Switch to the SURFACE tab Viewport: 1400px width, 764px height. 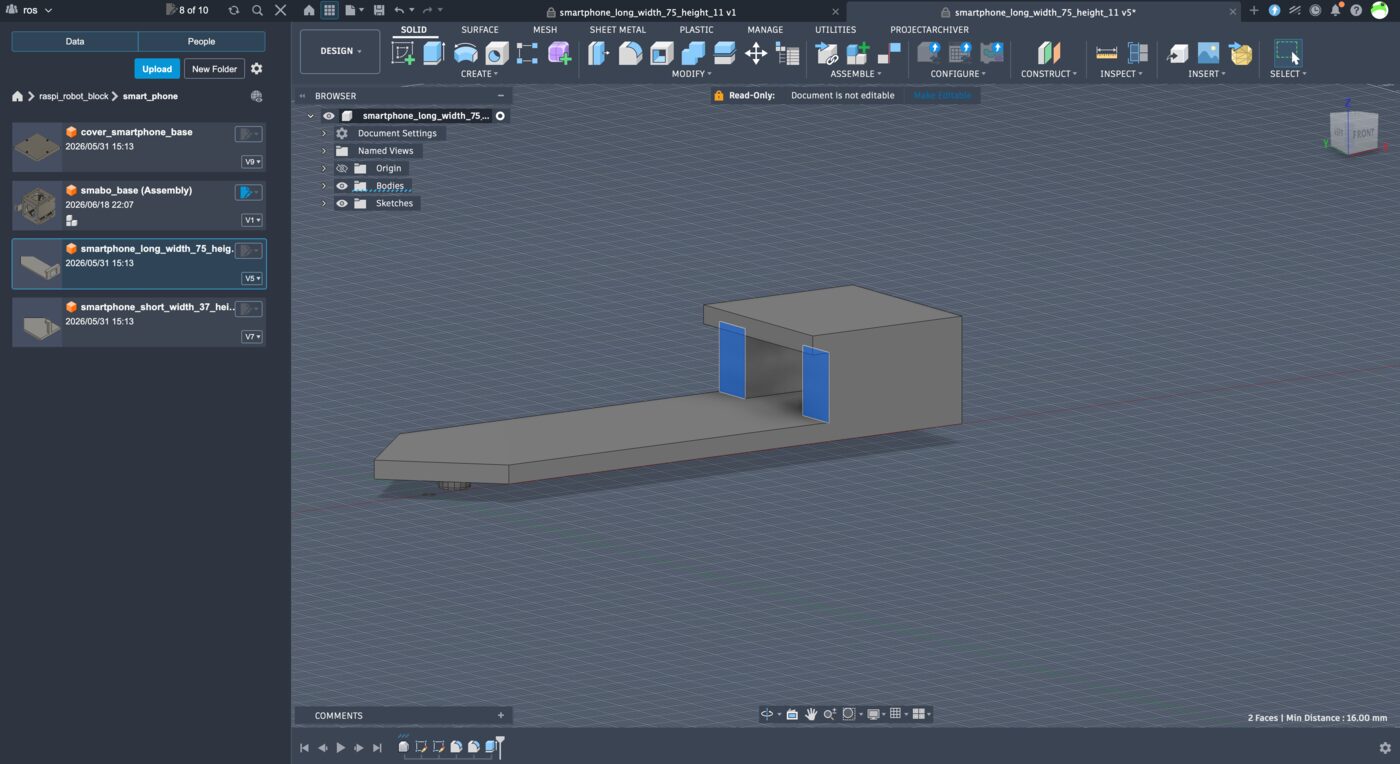tap(480, 30)
